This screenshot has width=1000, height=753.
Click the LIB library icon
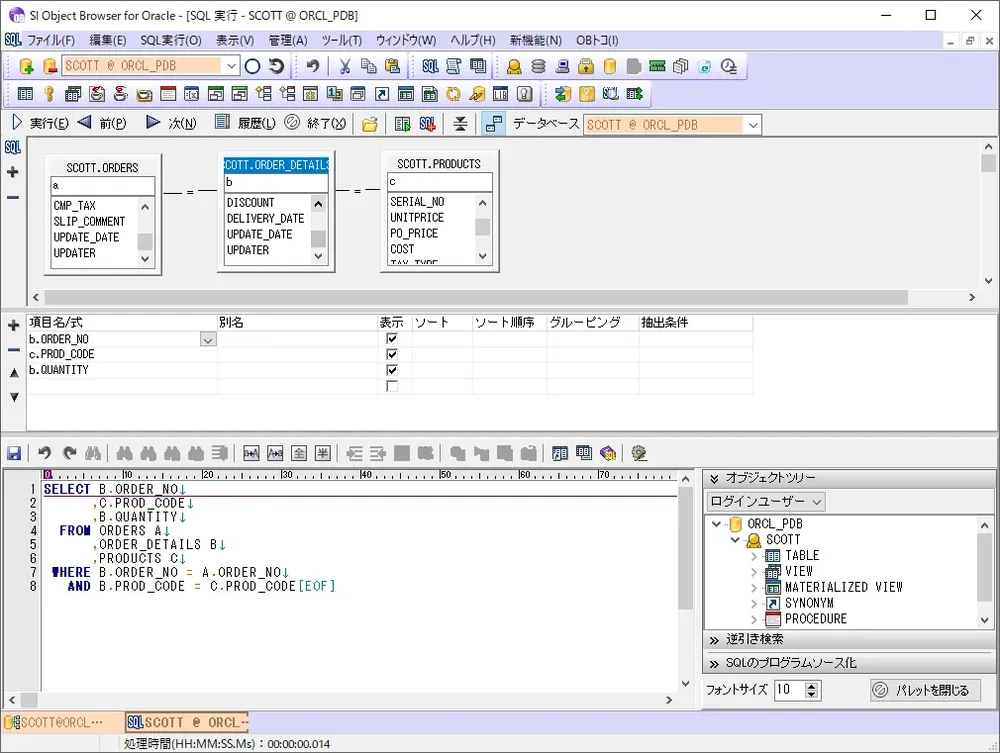(x=501, y=94)
